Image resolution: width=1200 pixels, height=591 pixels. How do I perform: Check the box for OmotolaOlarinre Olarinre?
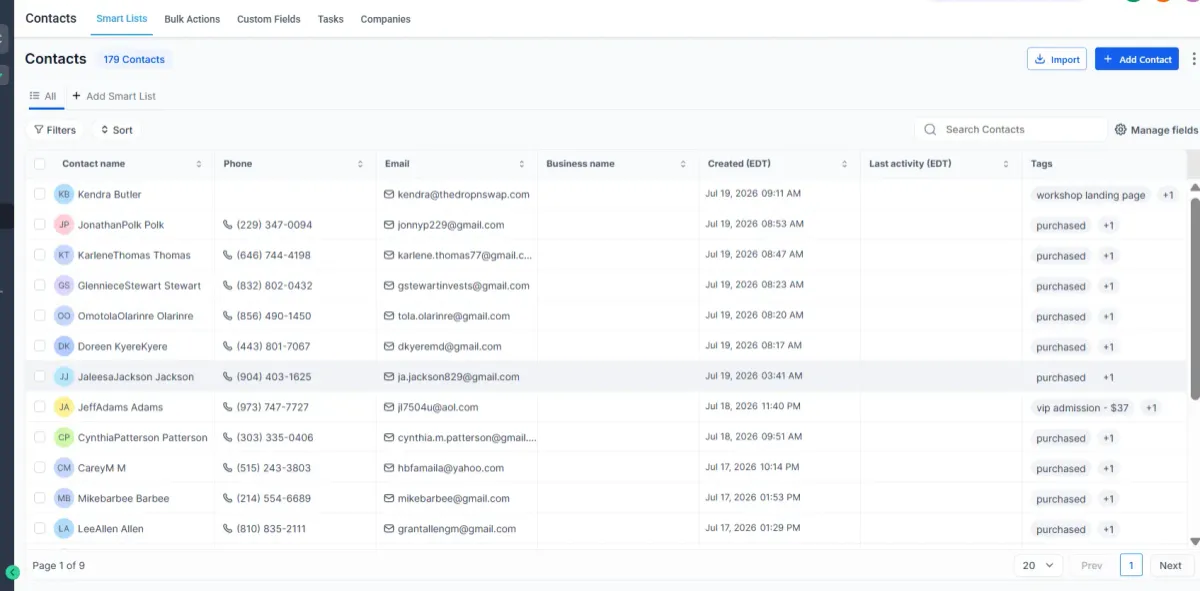coord(40,316)
